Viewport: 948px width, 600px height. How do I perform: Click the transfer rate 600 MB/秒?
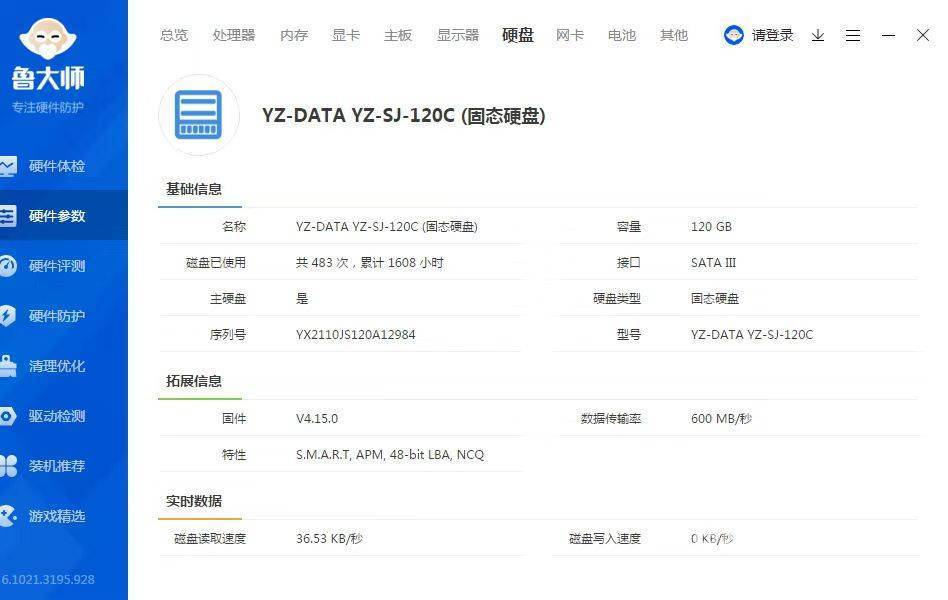point(721,418)
